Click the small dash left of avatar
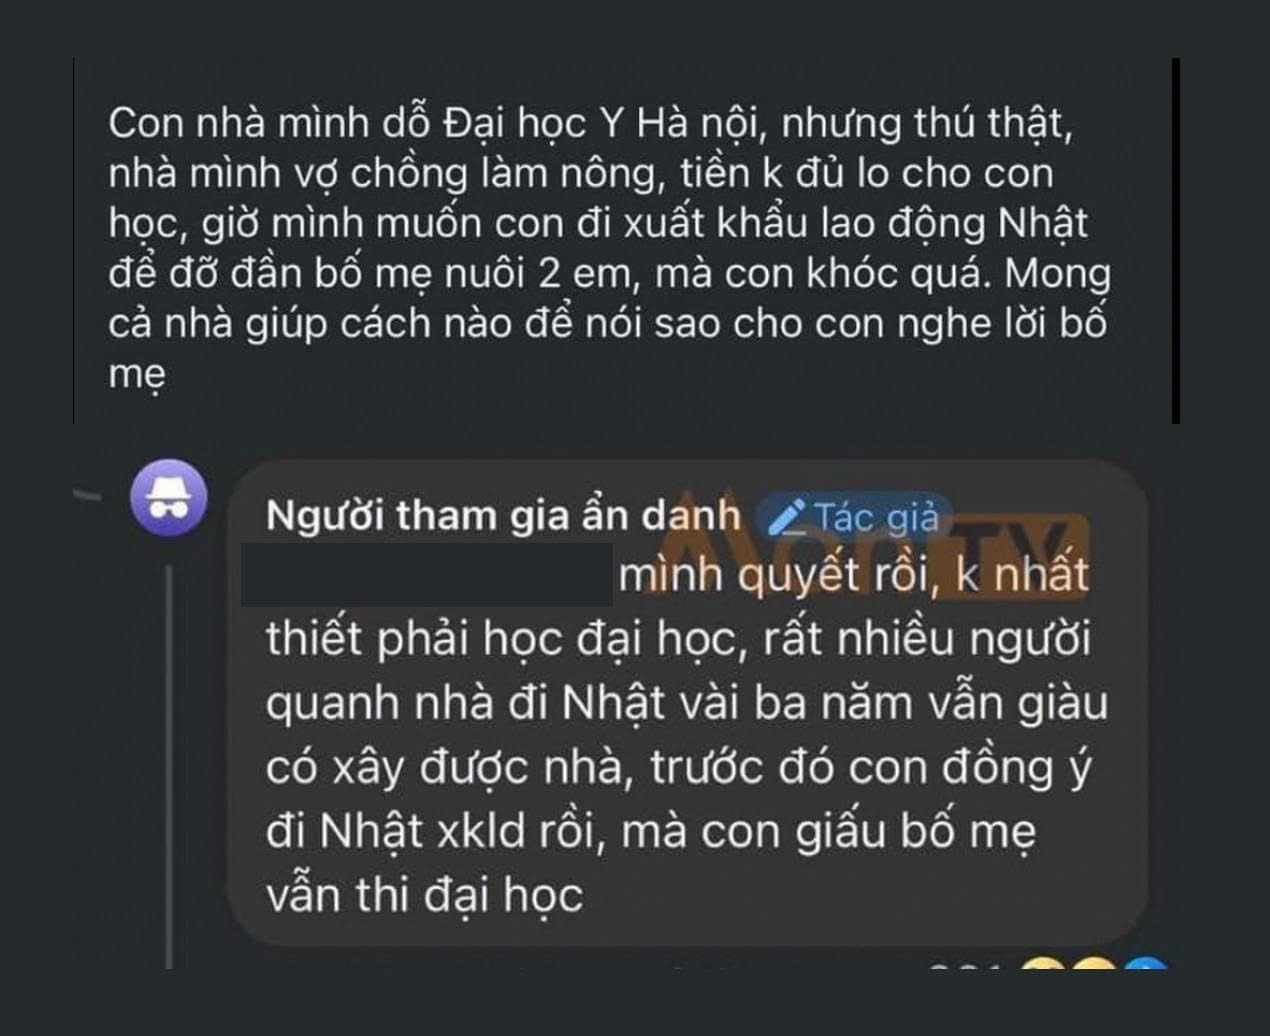Screen dimensions: 1270x1036 88,494
